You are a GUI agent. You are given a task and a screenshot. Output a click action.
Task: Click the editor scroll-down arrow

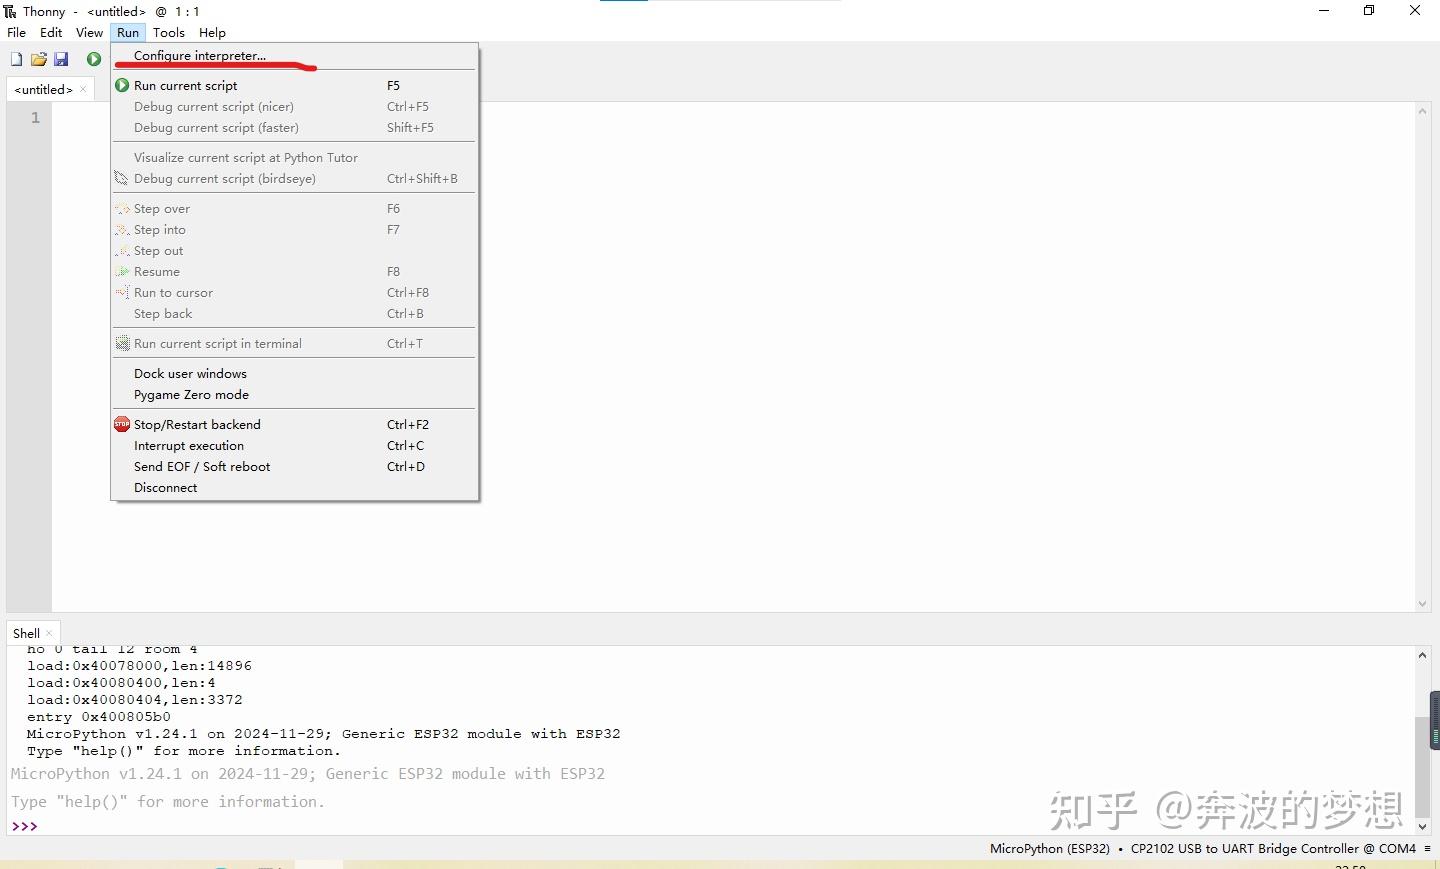[x=1422, y=603]
